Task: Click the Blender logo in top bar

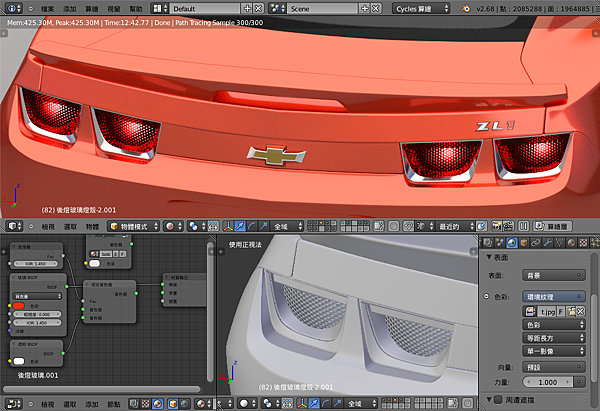Action: click(466, 8)
